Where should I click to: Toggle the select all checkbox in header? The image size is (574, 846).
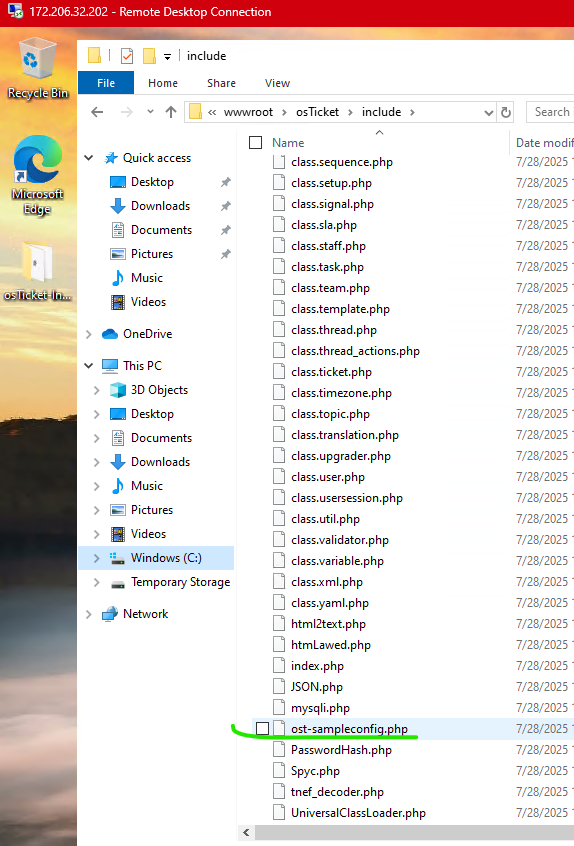[255, 142]
